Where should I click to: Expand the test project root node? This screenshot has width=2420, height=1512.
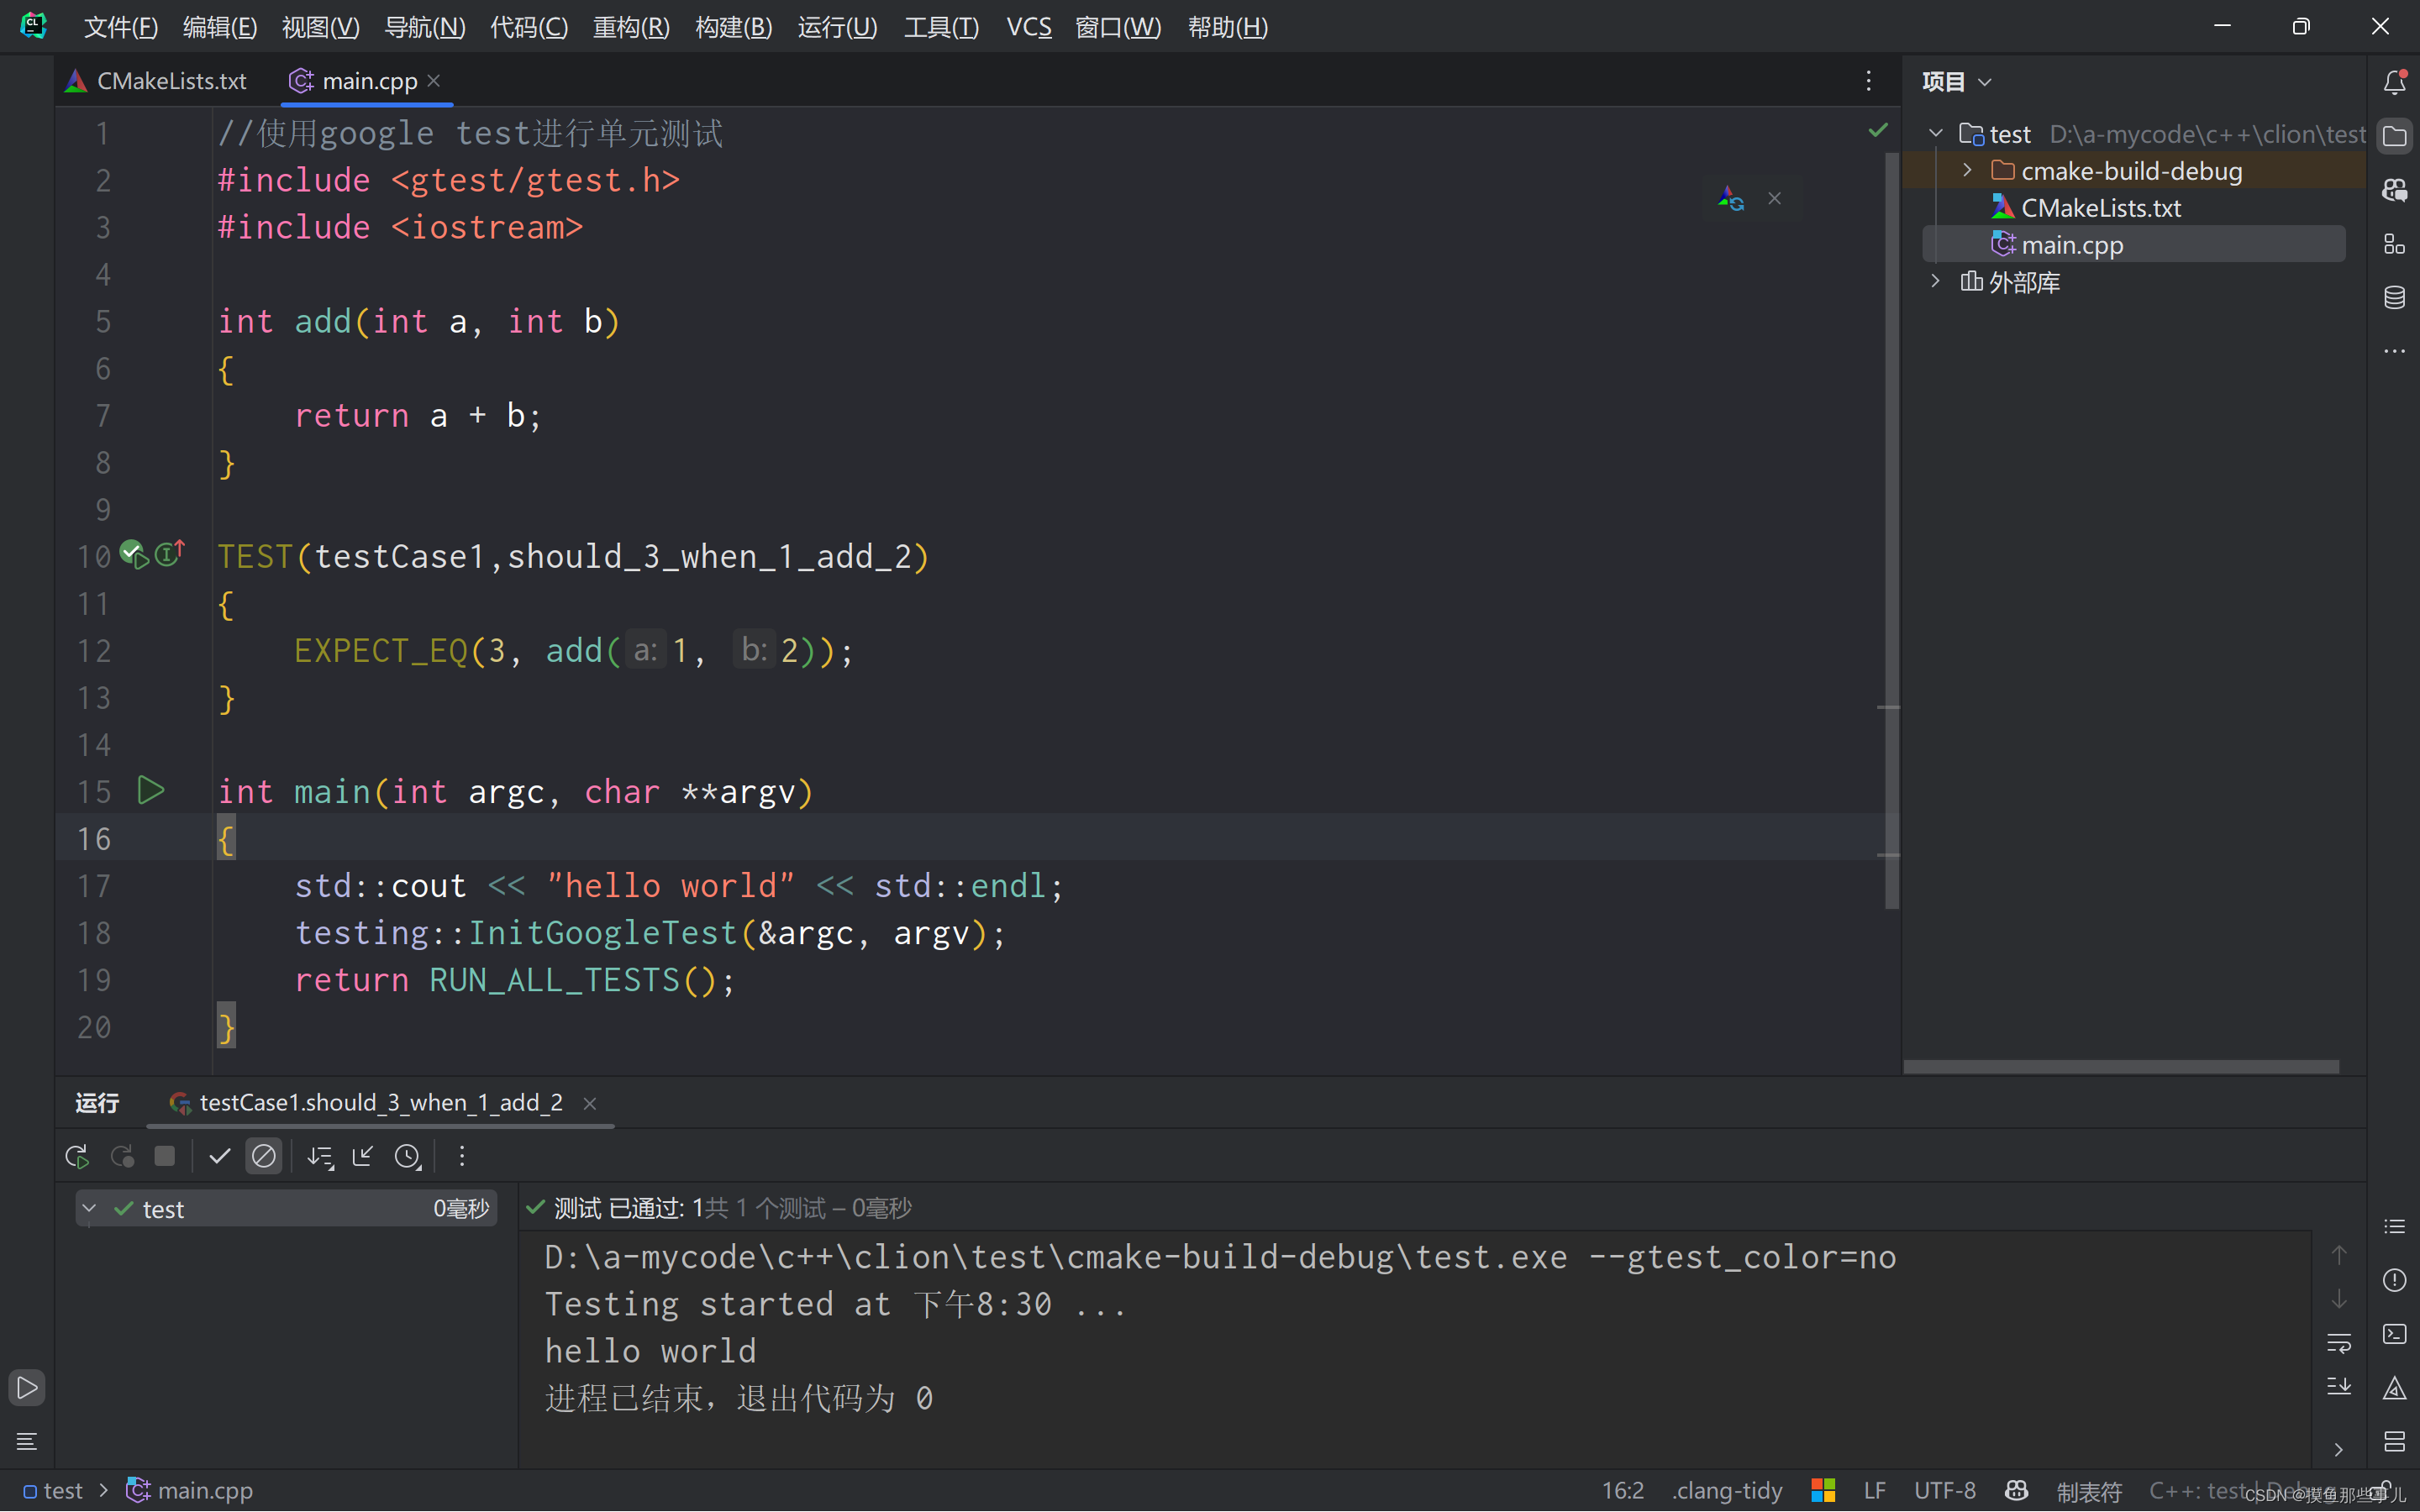pyautogui.click(x=1939, y=134)
